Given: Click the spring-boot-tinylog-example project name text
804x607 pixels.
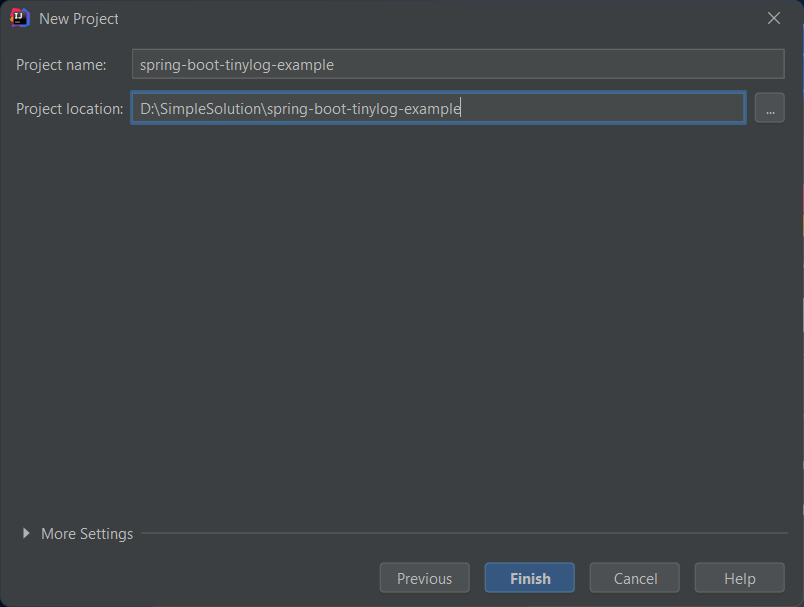Looking at the screenshot, I should pyautogui.click(x=237, y=64).
